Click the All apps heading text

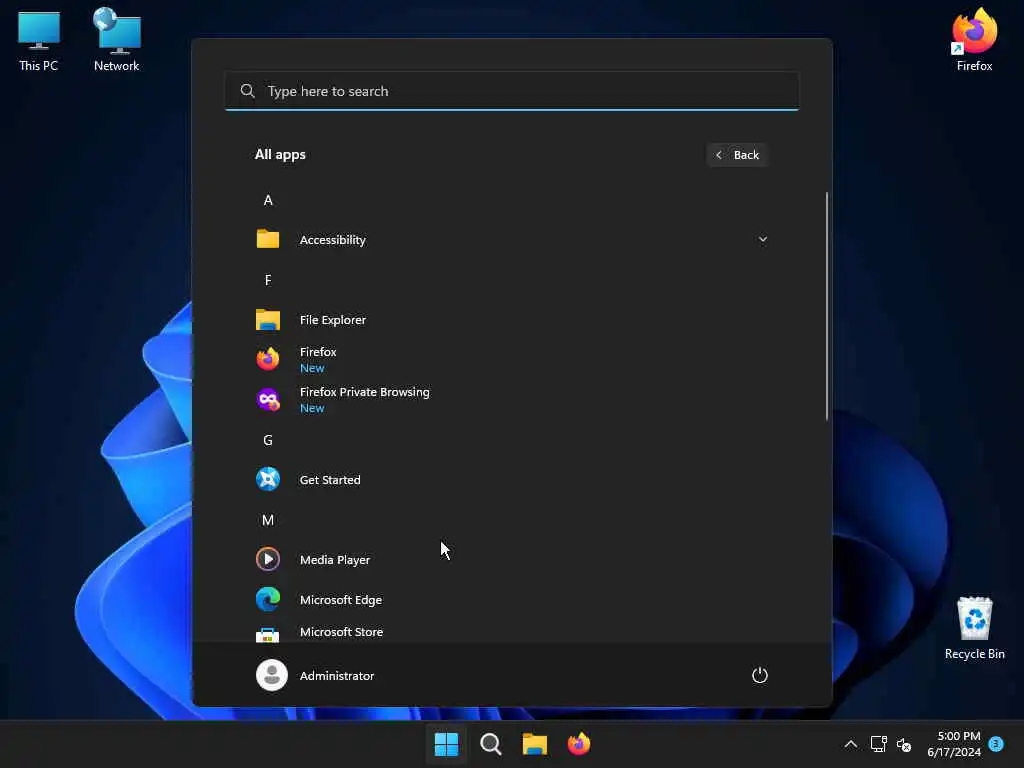click(280, 155)
